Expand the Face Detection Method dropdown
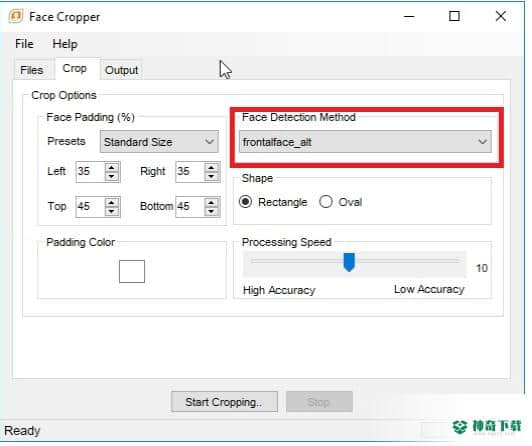The image size is (532, 446). coord(365,141)
